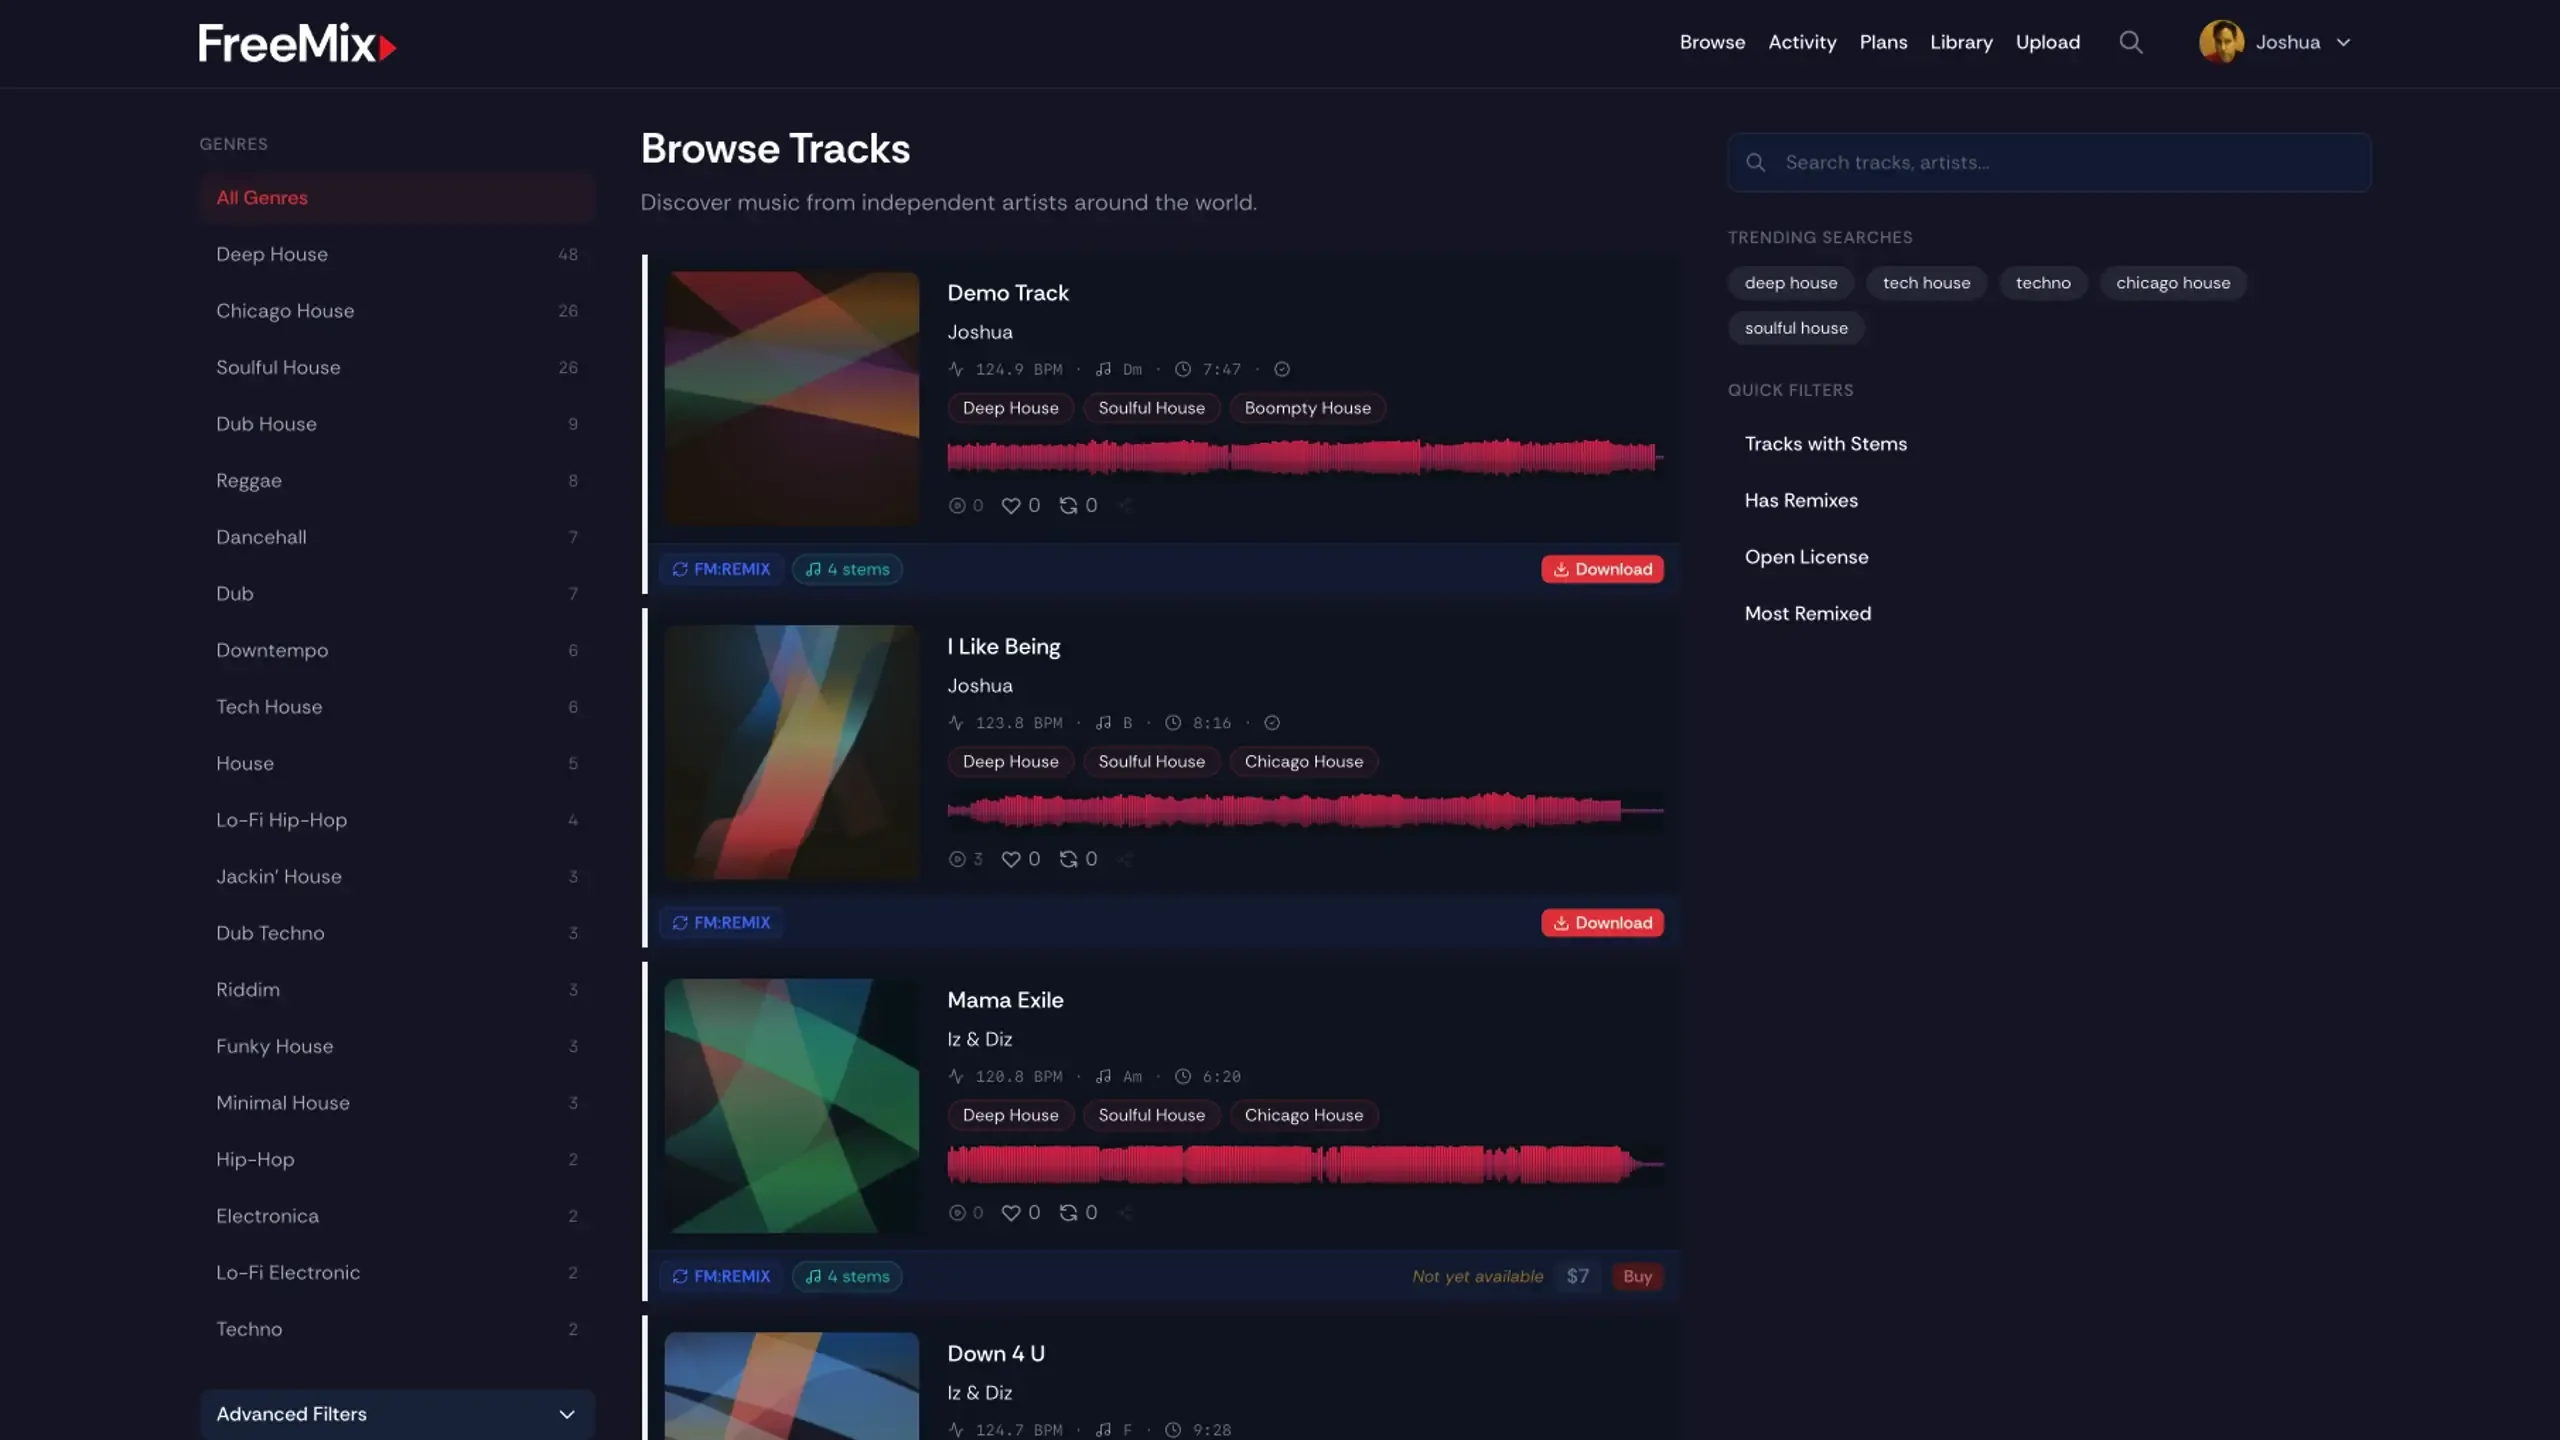Image resolution: width=2560 pixels, height=1440 pixels.
Task: Open the Joshua account dropdown chevron
Action: point(2343,42)
